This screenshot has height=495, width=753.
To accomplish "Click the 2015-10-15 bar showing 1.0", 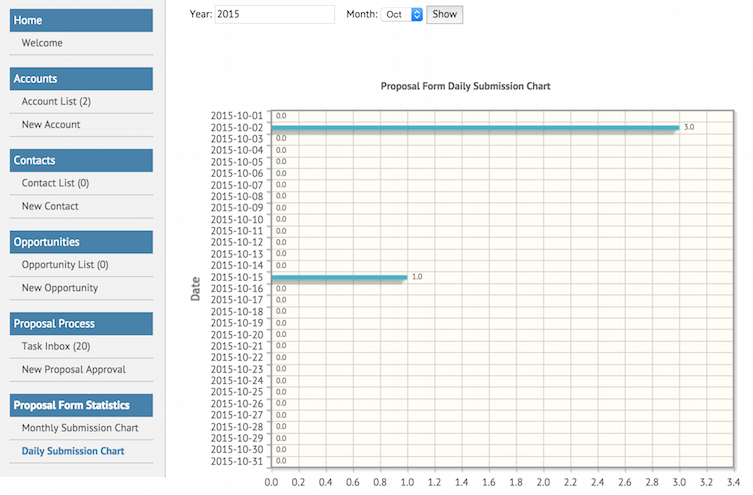I will [x=339, y=278].
